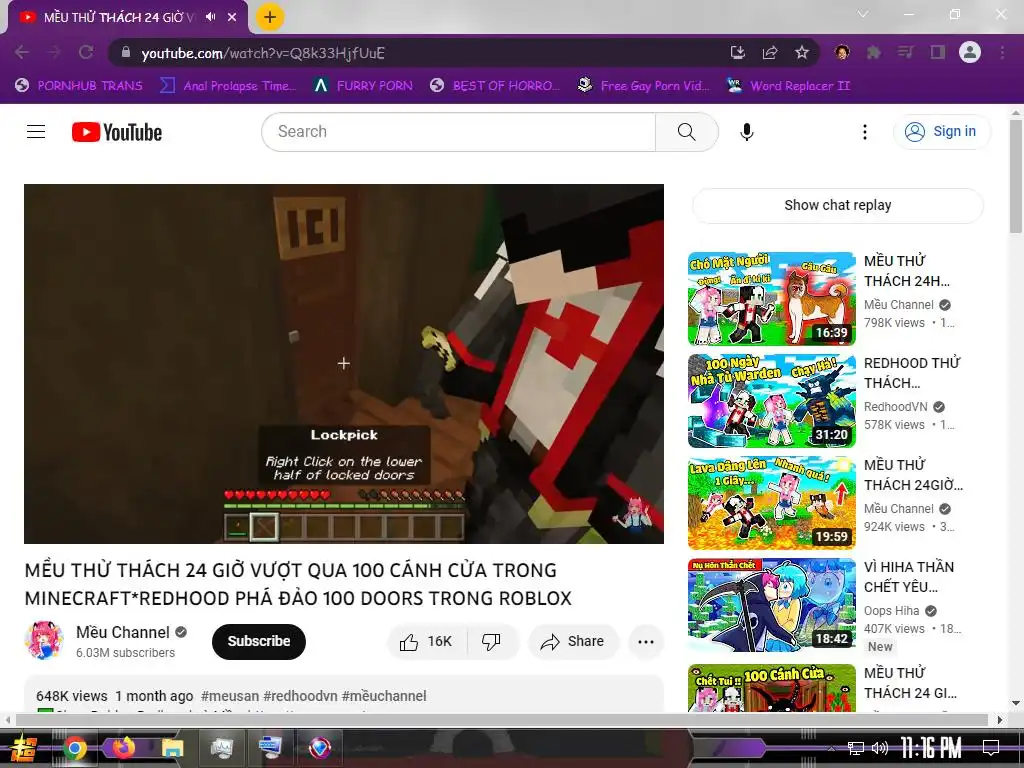Open thumbnail of 31:20 video

tap(771, 401)
